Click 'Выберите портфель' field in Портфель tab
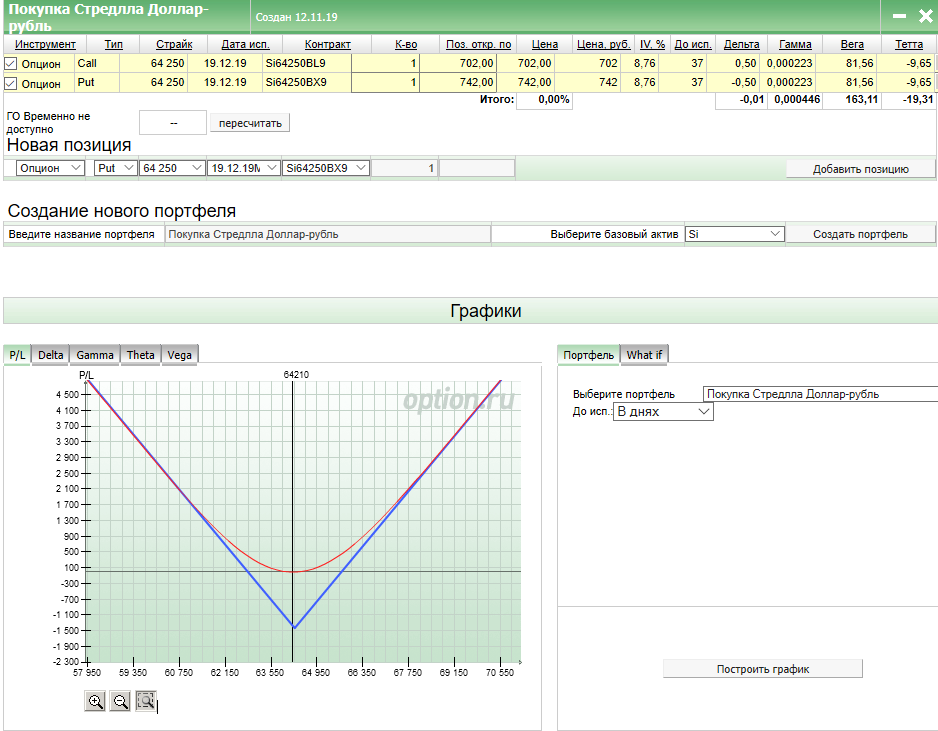The image size is (938, 731). pos(820,394)
